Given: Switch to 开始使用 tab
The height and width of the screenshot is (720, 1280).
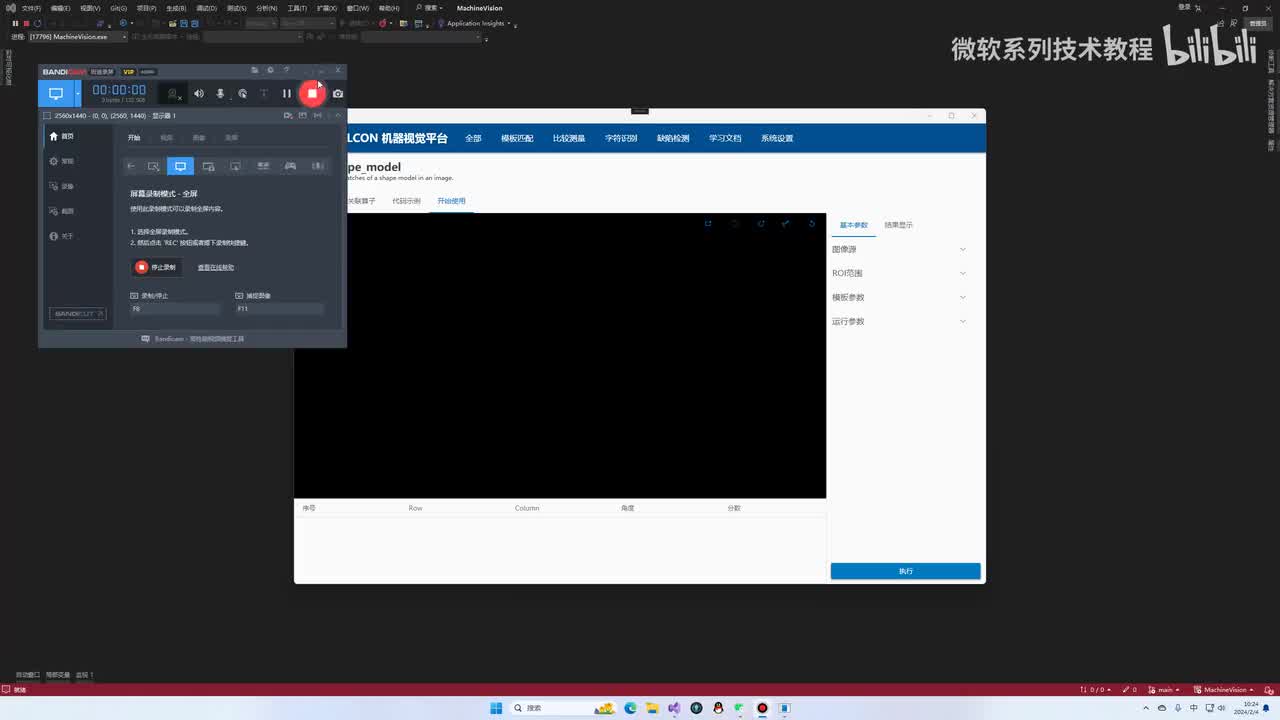Looking at the screenshot, I should (x=451, y=201).
